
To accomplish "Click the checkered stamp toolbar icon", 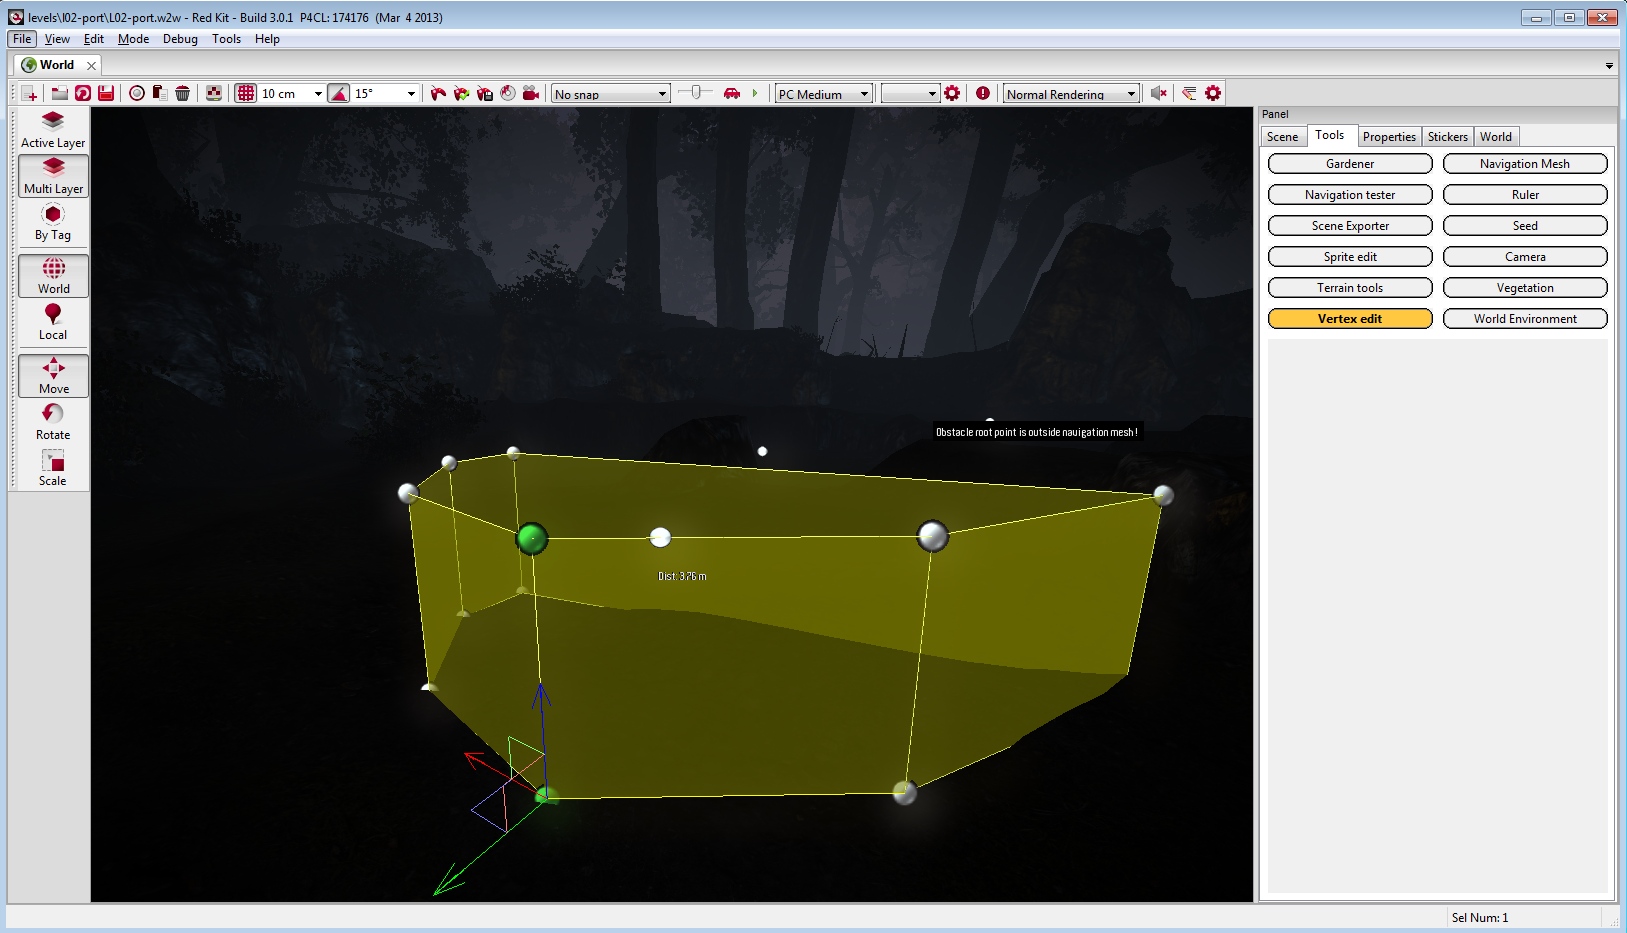I will 214,93.
